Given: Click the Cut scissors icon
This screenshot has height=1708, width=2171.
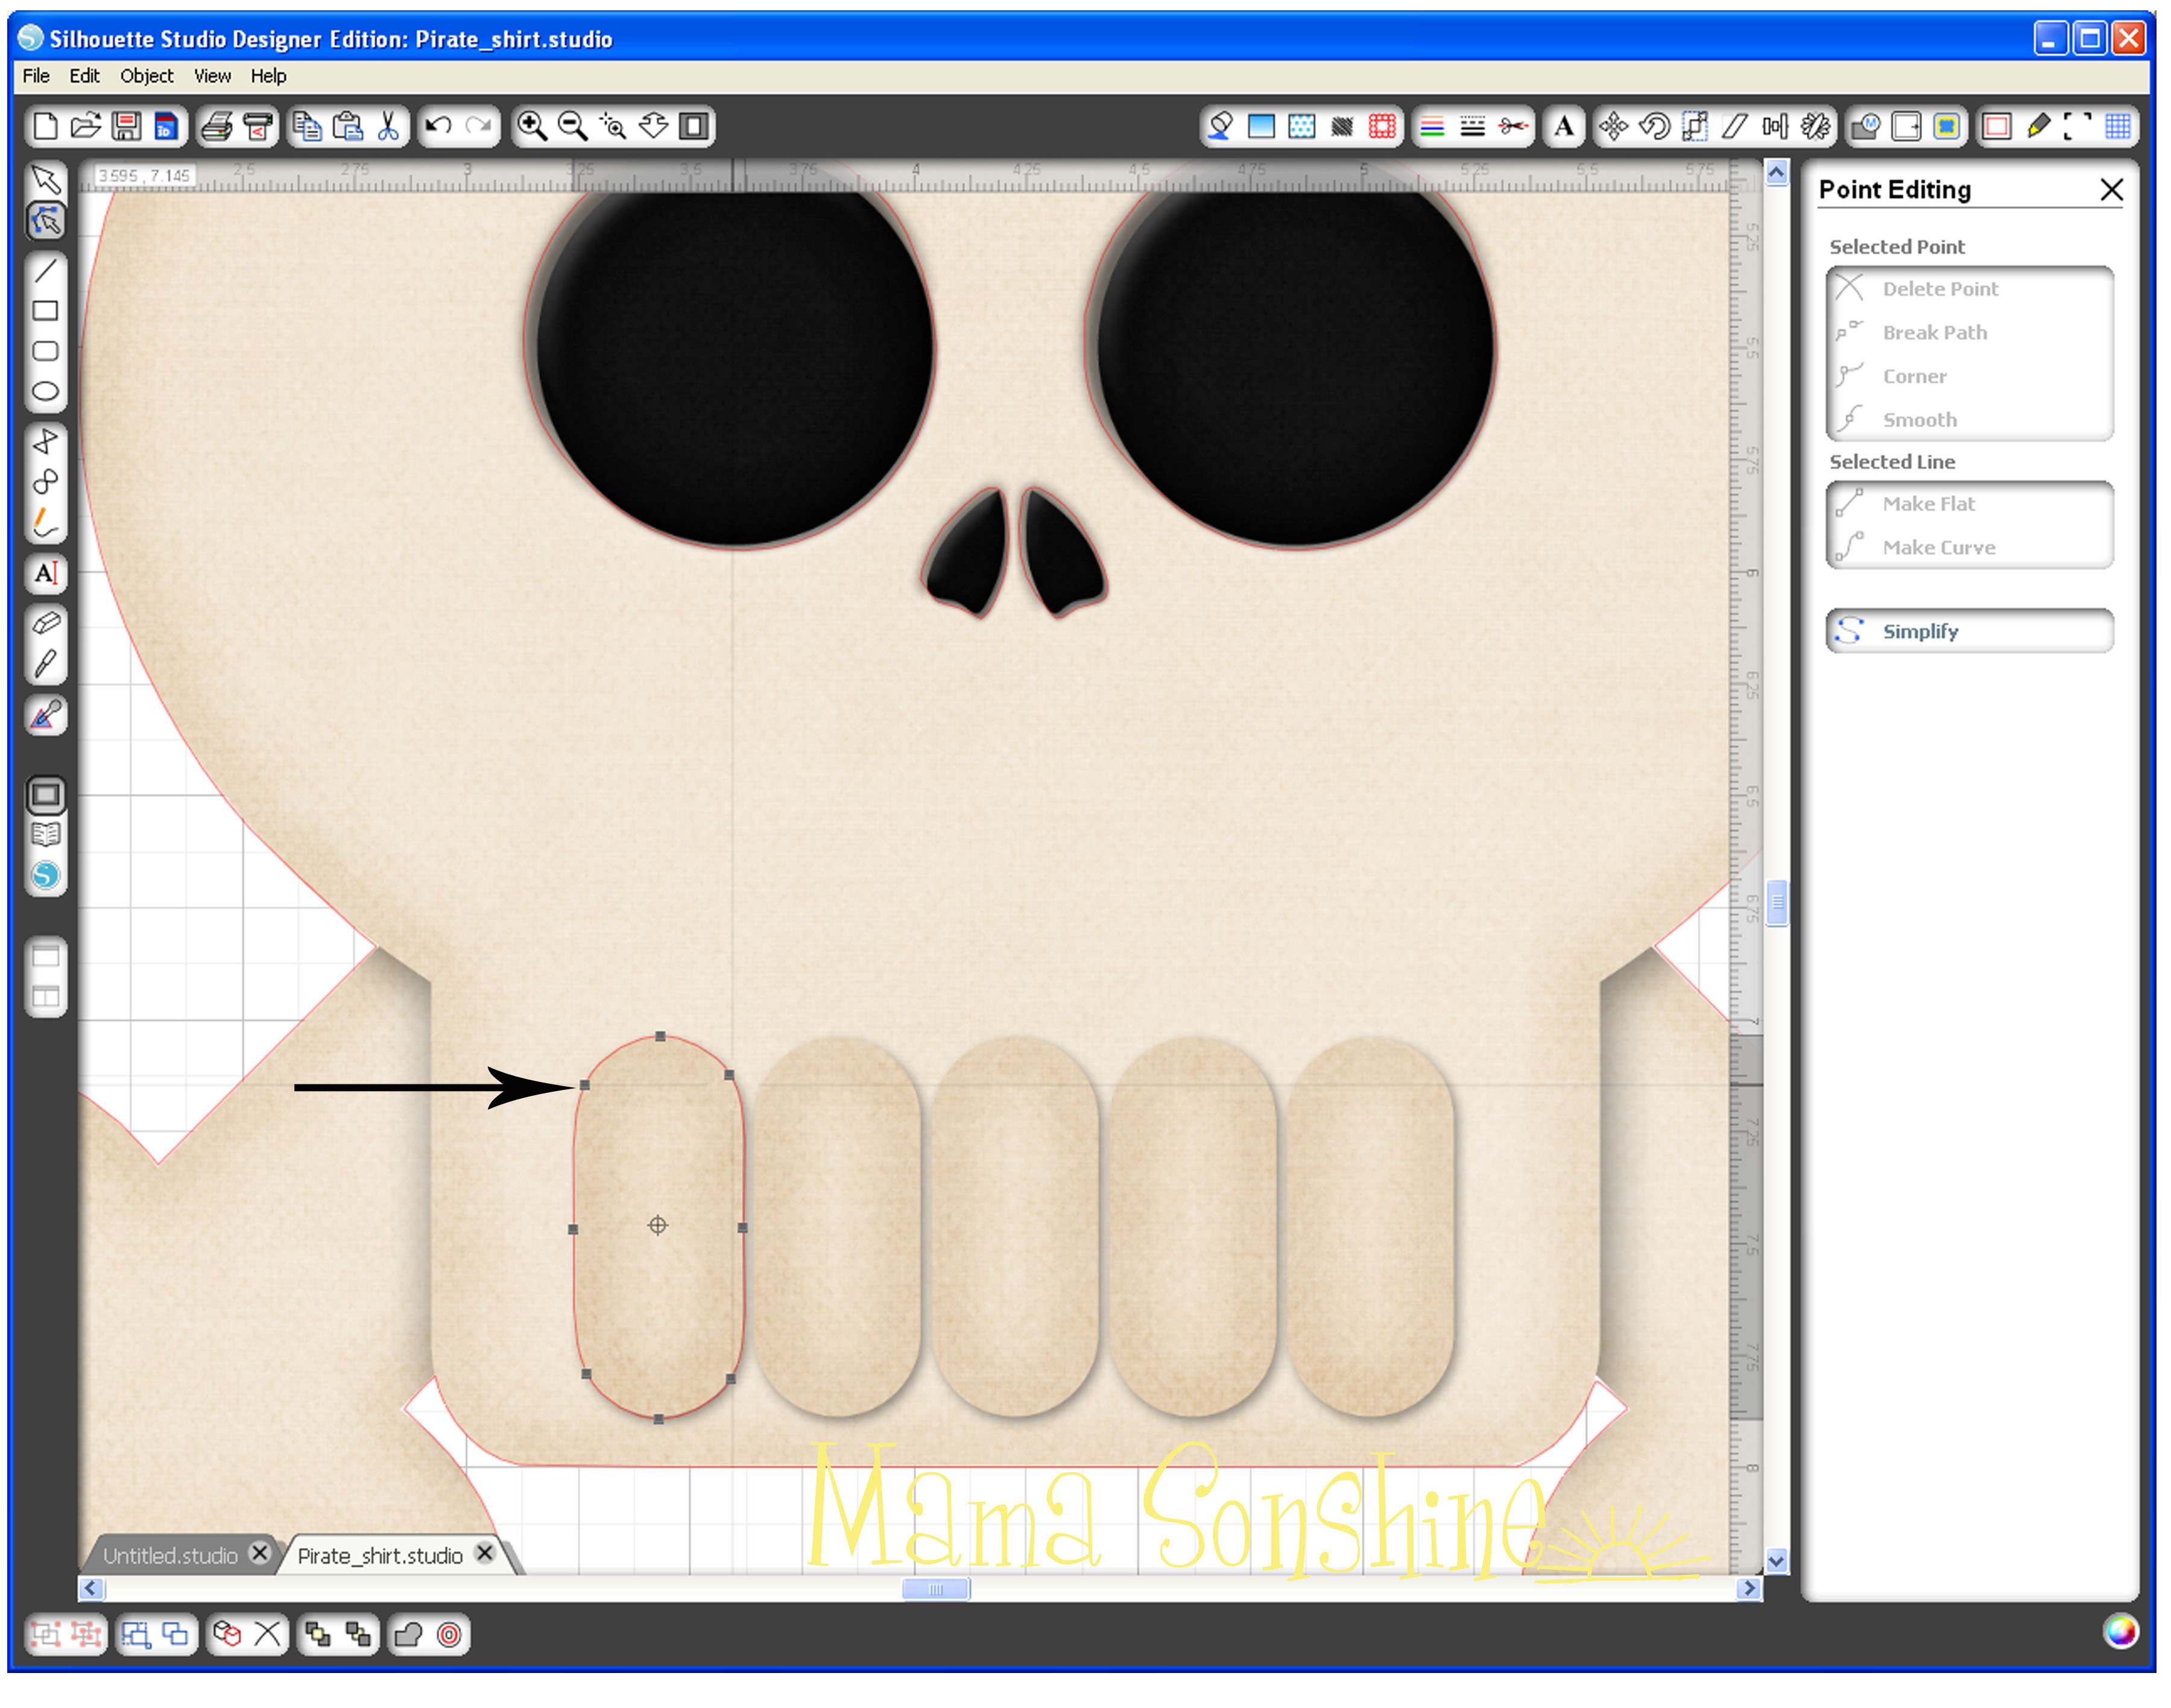Looking at the screenshot, I should (x=388, y=127).
